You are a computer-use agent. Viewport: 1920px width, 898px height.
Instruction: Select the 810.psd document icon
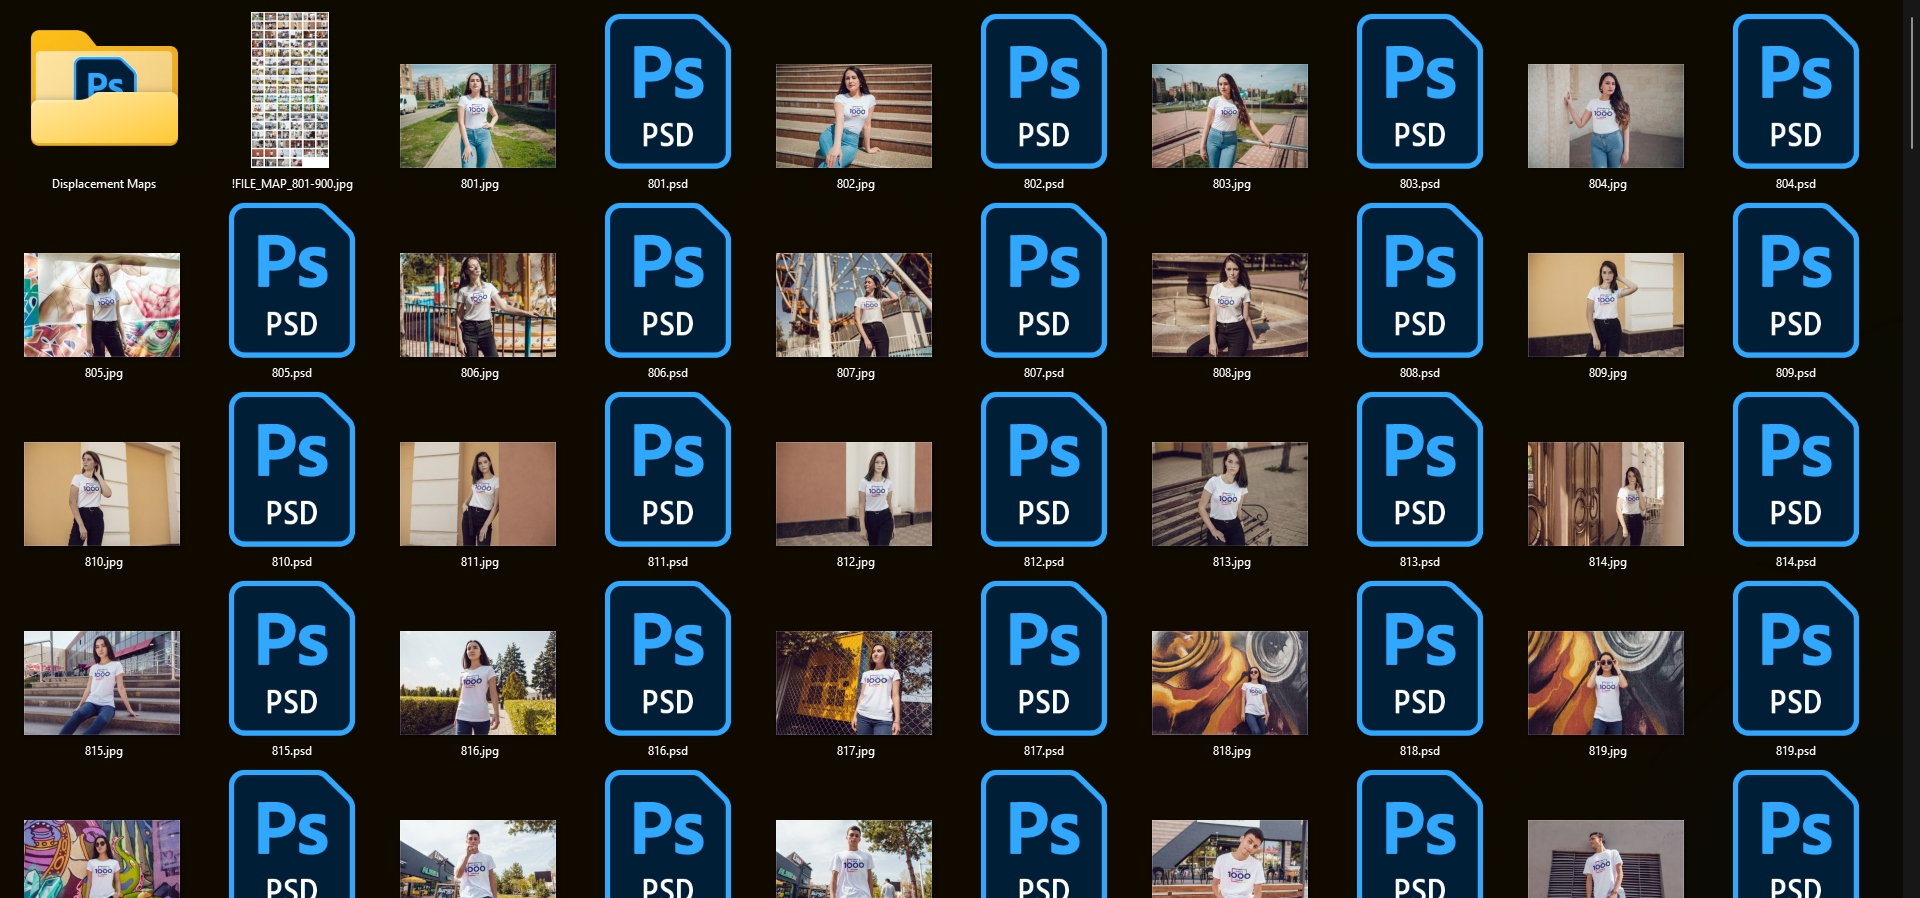click(292, 469)
